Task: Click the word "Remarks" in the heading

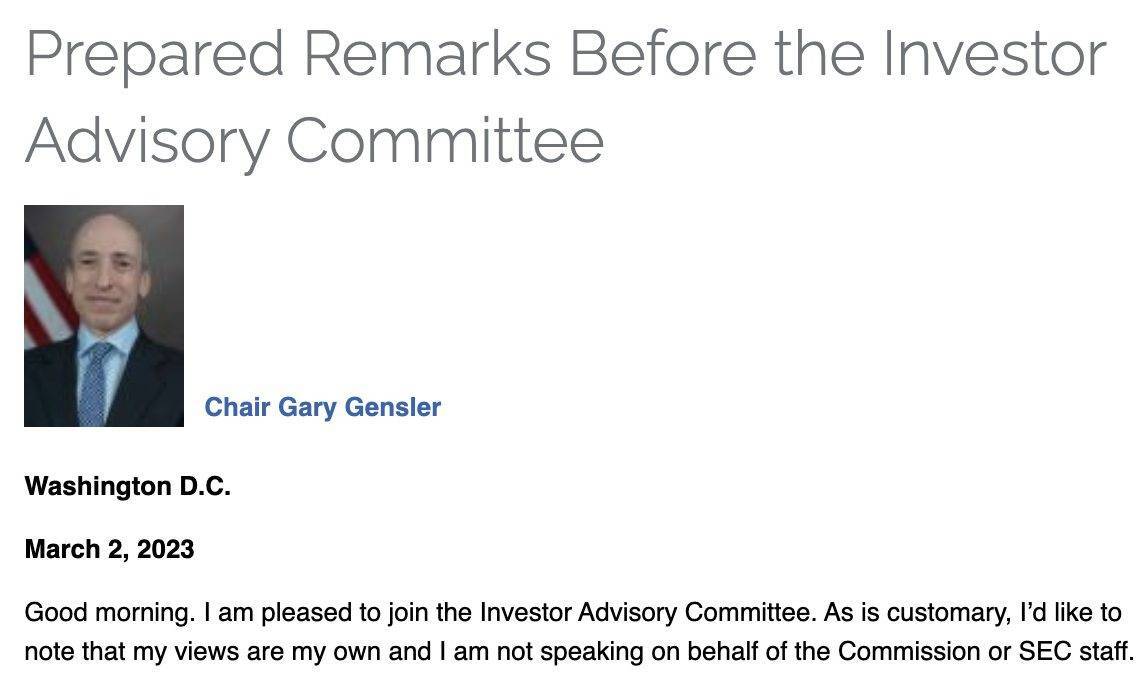Action: [x=428, y=54]
